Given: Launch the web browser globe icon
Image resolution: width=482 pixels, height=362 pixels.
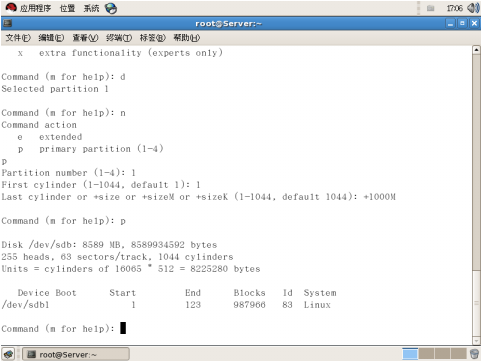Looking at the screenshot, I should (x=111, y=8).
